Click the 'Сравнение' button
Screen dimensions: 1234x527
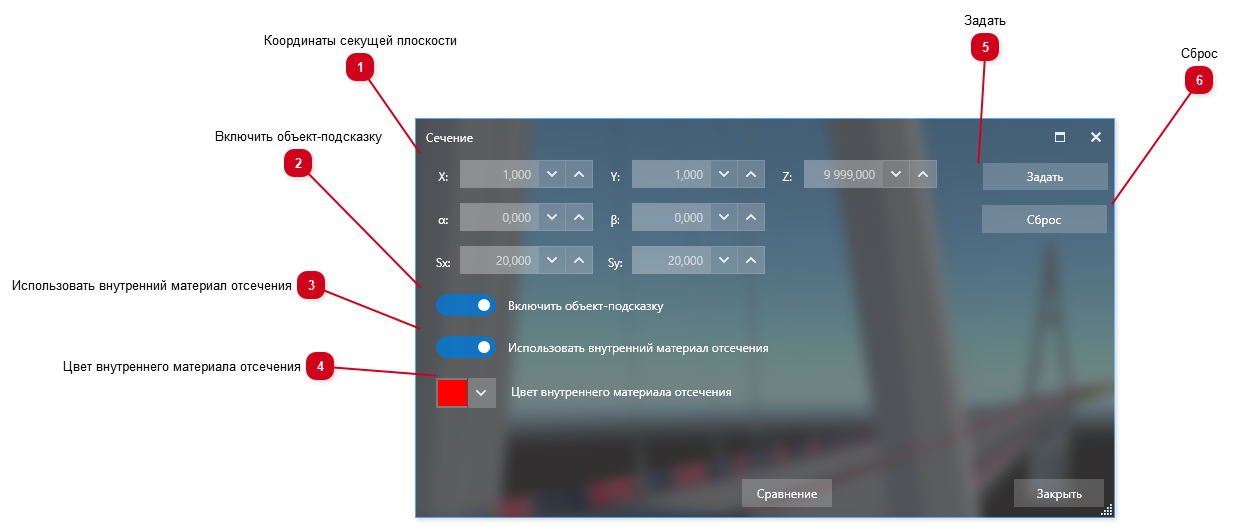pos(787,494)
